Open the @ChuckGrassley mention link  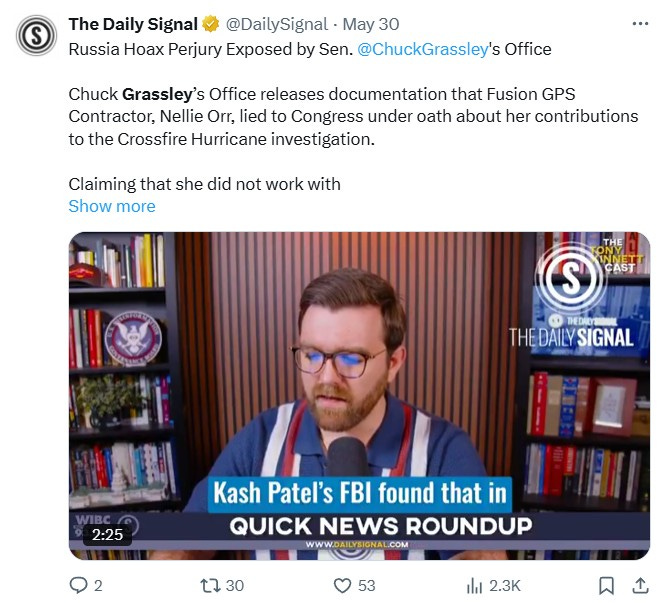click(423, 49)
